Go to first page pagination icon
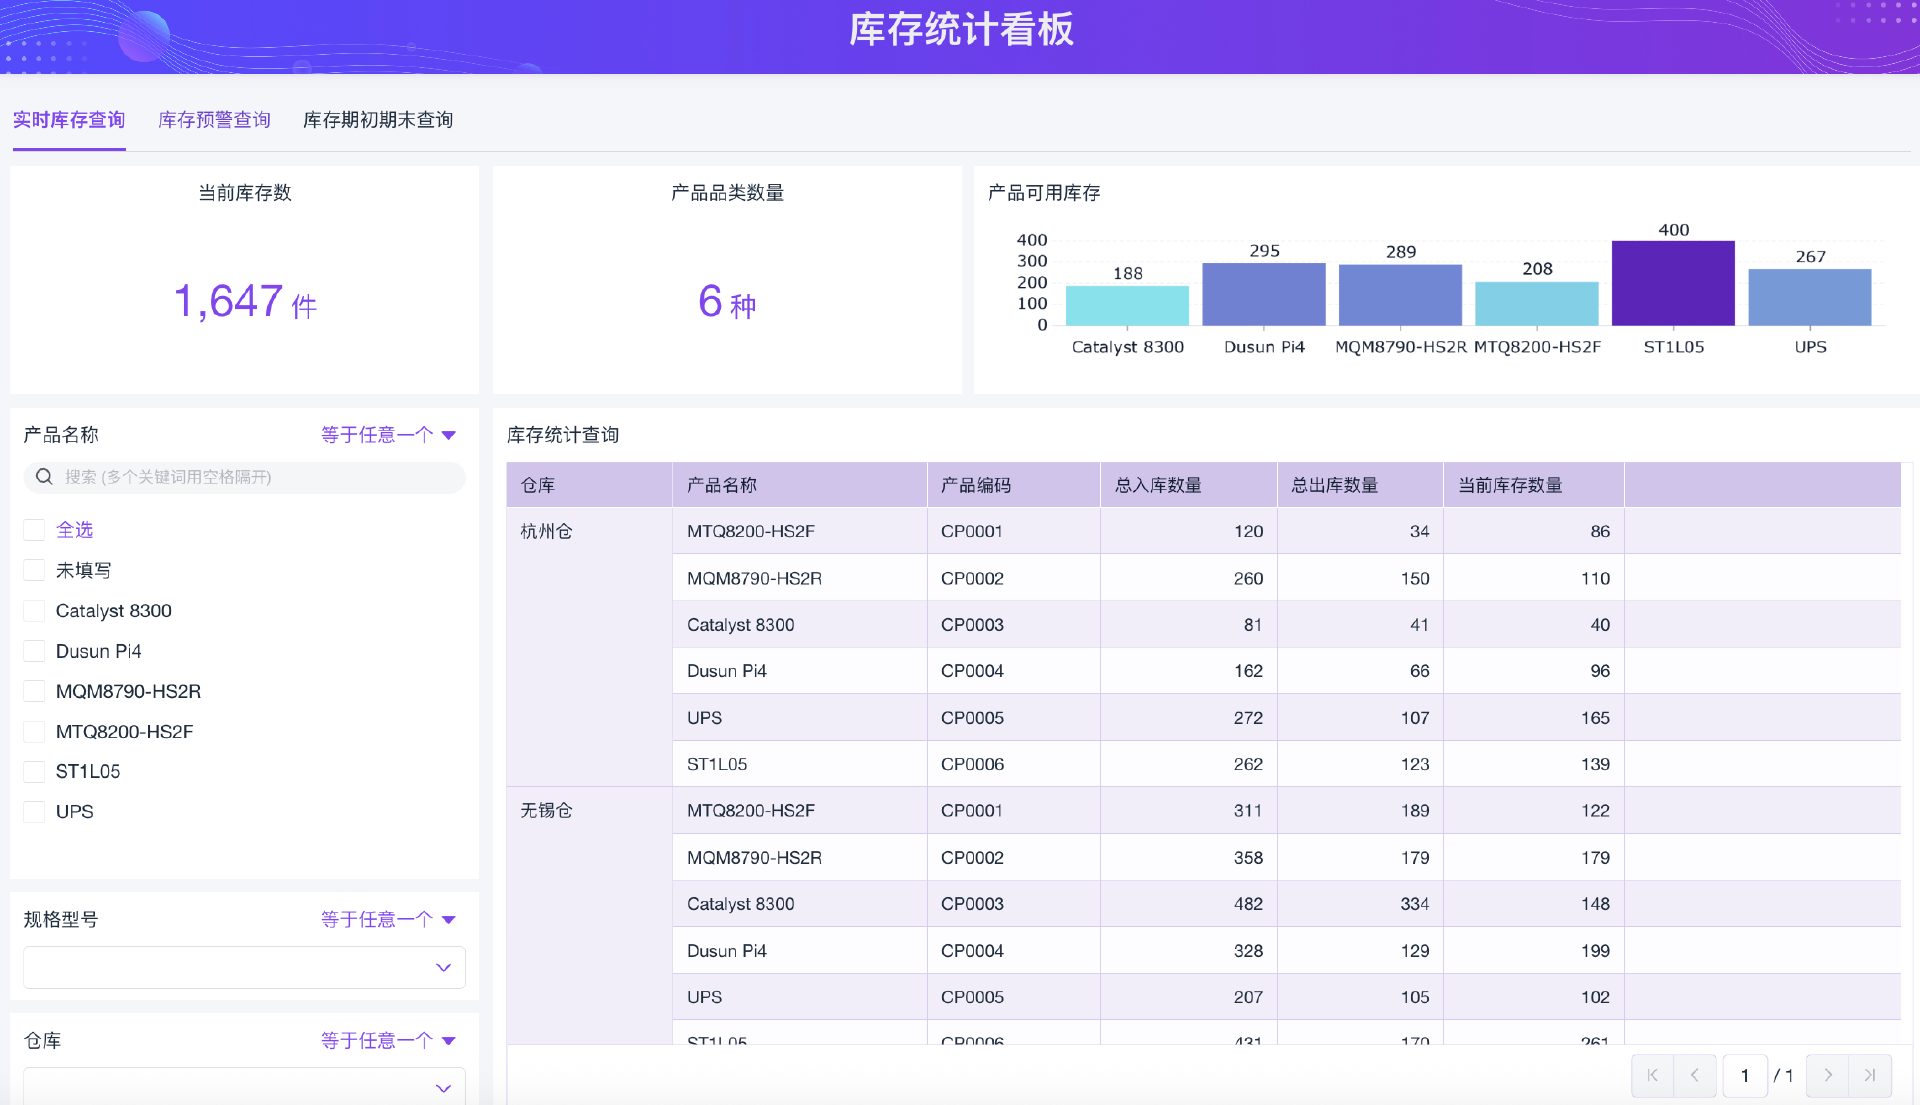 click(x=1652, y=1075)
